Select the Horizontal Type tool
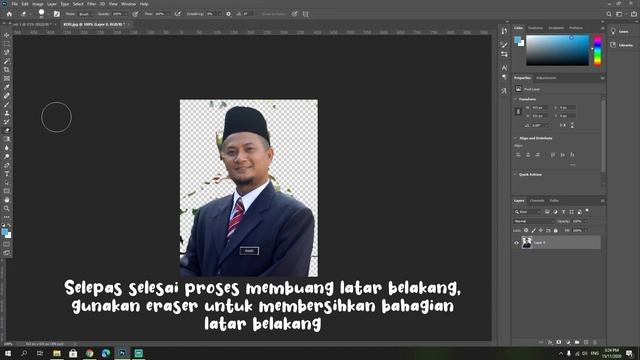This screenshot has width=640, height=360. [7, 174]
